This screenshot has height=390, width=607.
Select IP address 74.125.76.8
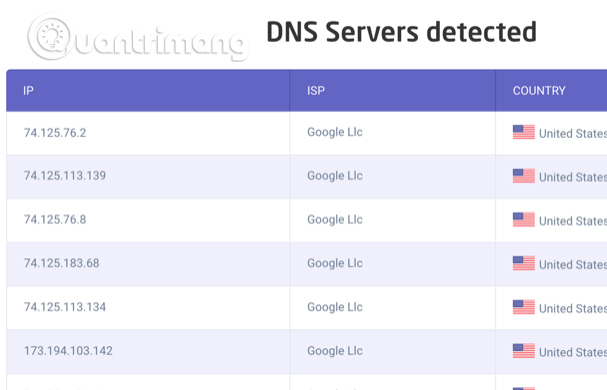pyautogui.click(x=55, y=220)
